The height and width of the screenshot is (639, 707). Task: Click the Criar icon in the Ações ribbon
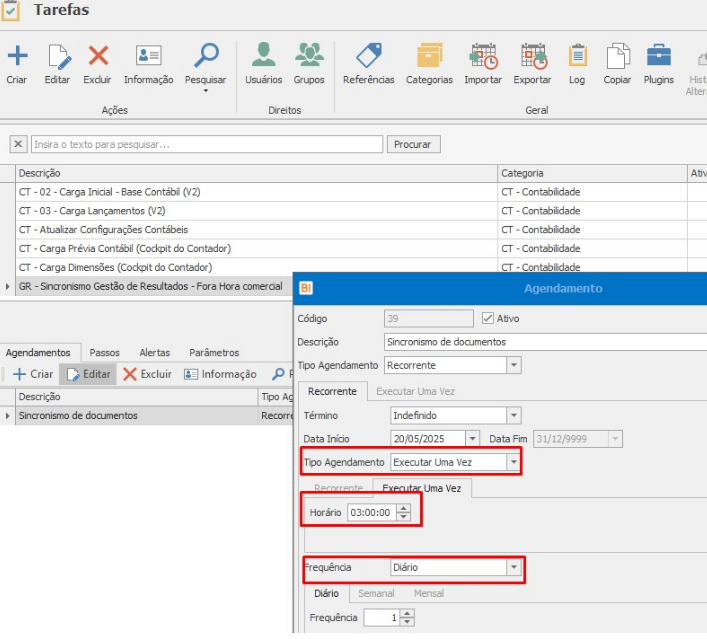click(17, 56)
